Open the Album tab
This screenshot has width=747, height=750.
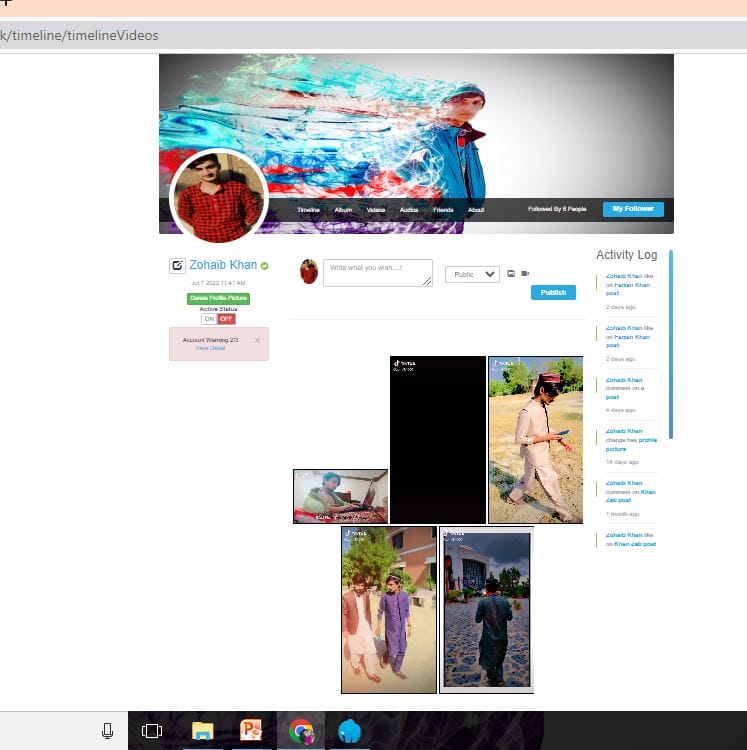coord(343,210)
